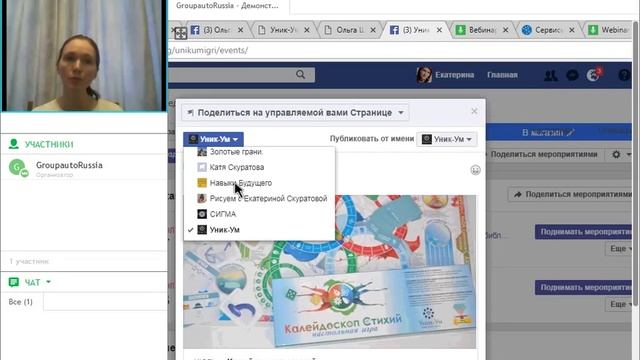Switch to the Webinar tab
The image size is (640, 360).
608,30
